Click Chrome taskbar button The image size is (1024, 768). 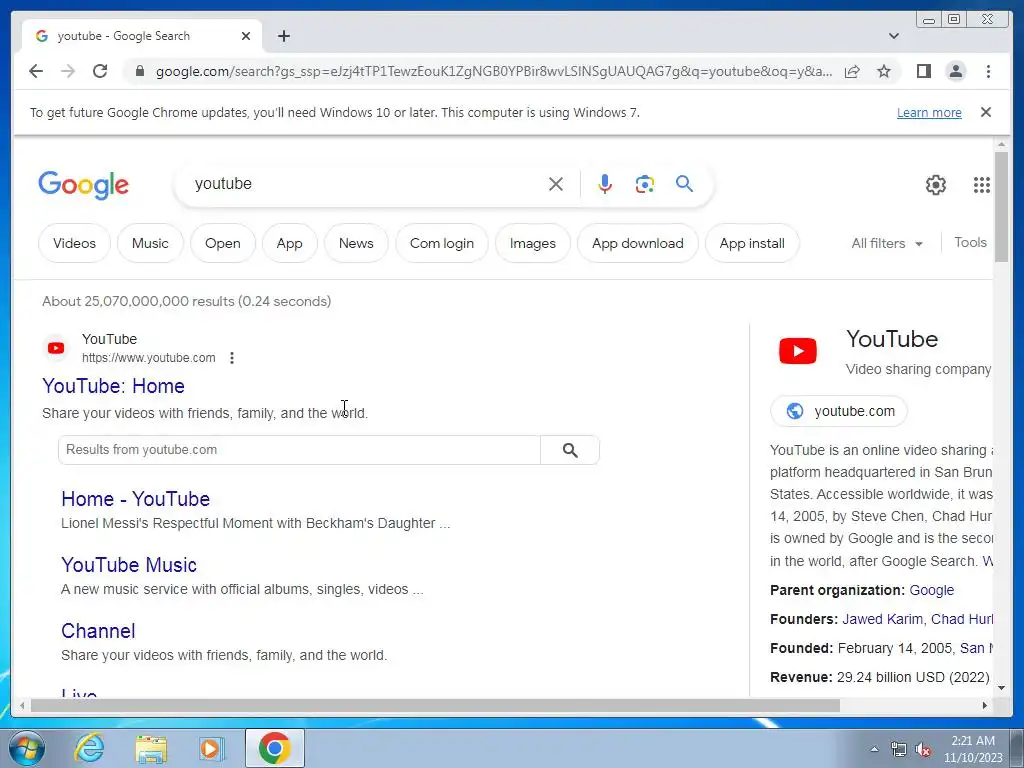pyautogui.click(x=274, y=748)
